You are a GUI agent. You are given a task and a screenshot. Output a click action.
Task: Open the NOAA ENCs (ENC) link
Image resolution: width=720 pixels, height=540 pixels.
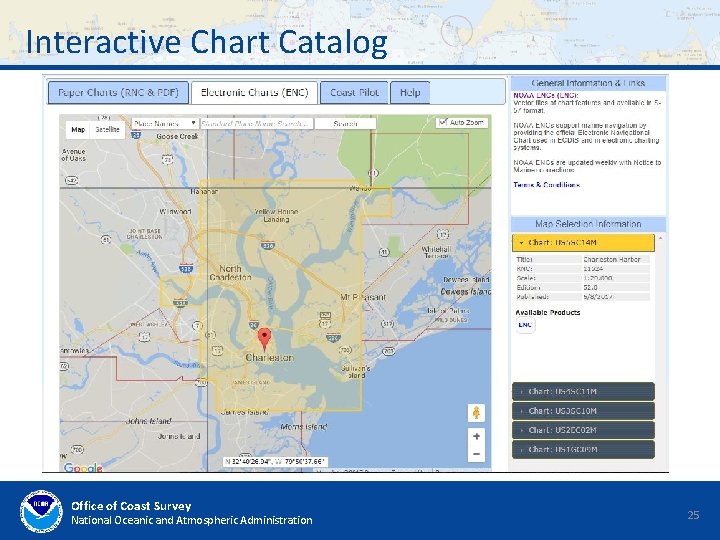click(546, 95)
